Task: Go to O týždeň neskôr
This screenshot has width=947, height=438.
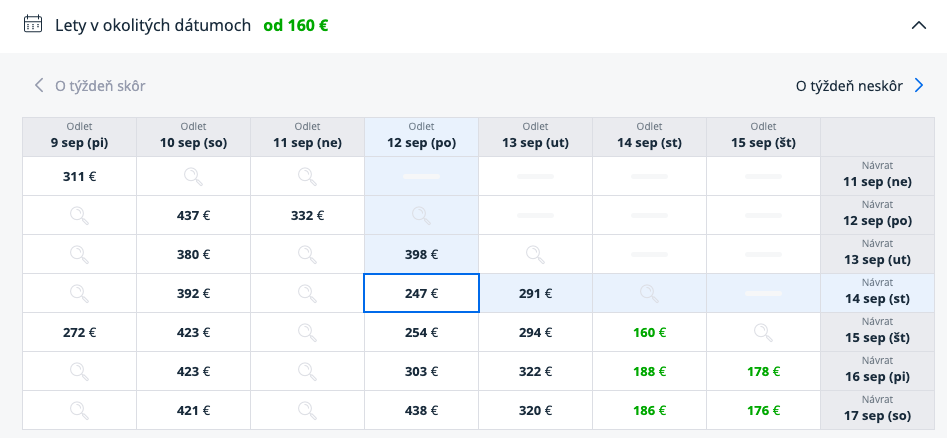Action: (x=849, y=86)
